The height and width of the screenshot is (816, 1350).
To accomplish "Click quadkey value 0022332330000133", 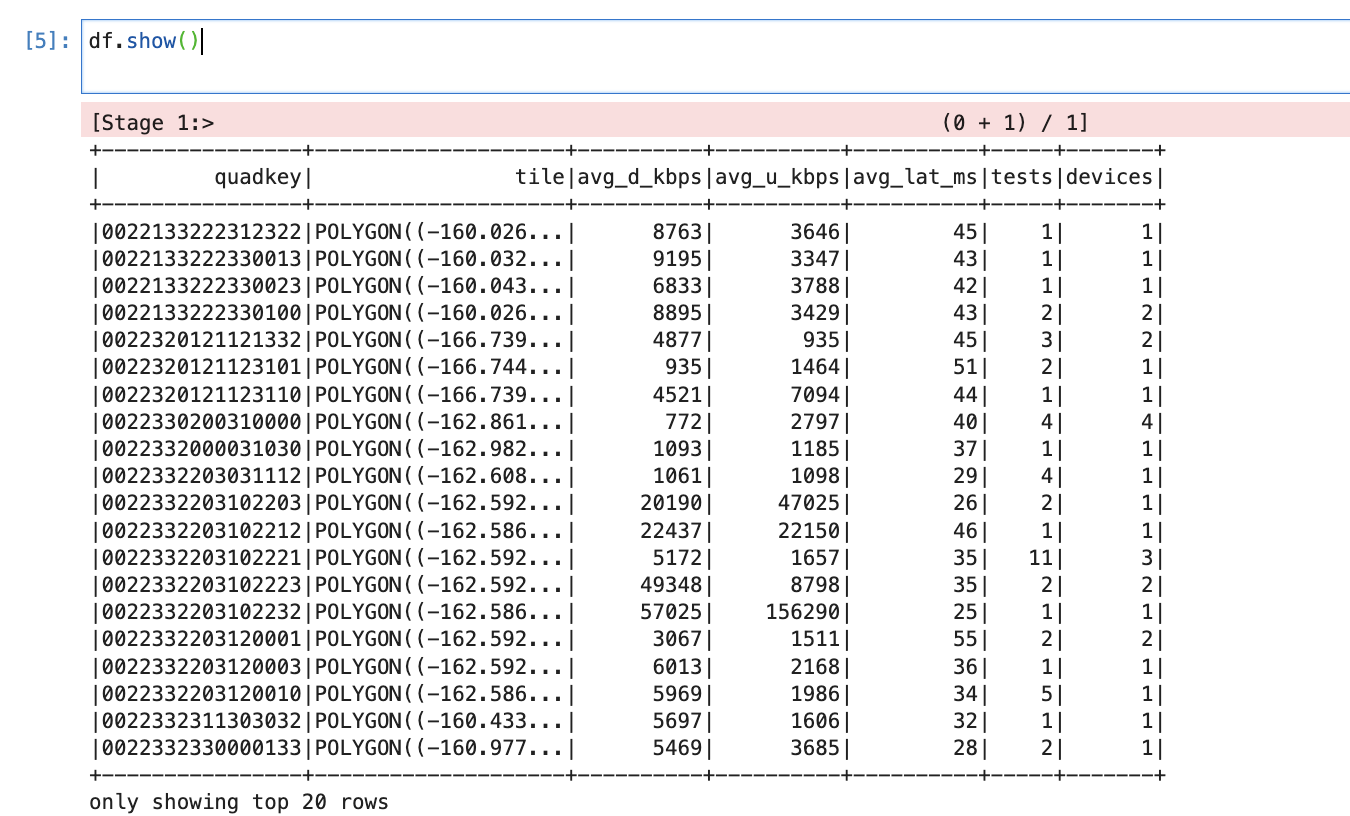I will [199, 748].
